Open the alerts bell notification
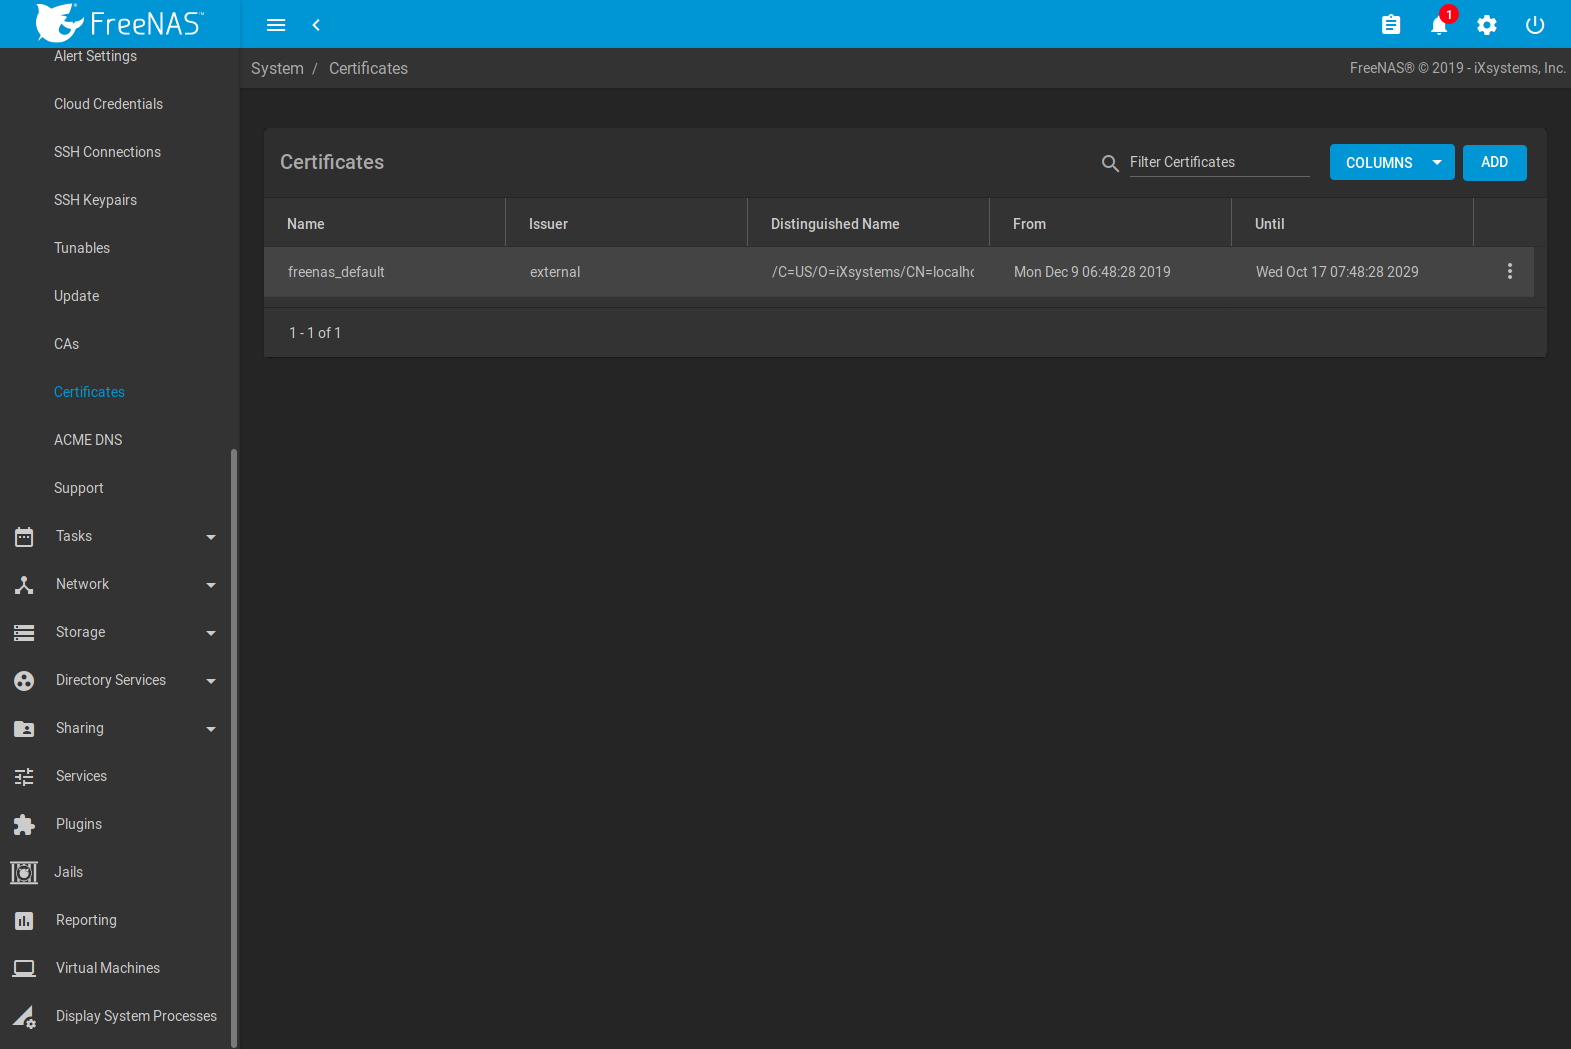 (x=1439, y=25)
